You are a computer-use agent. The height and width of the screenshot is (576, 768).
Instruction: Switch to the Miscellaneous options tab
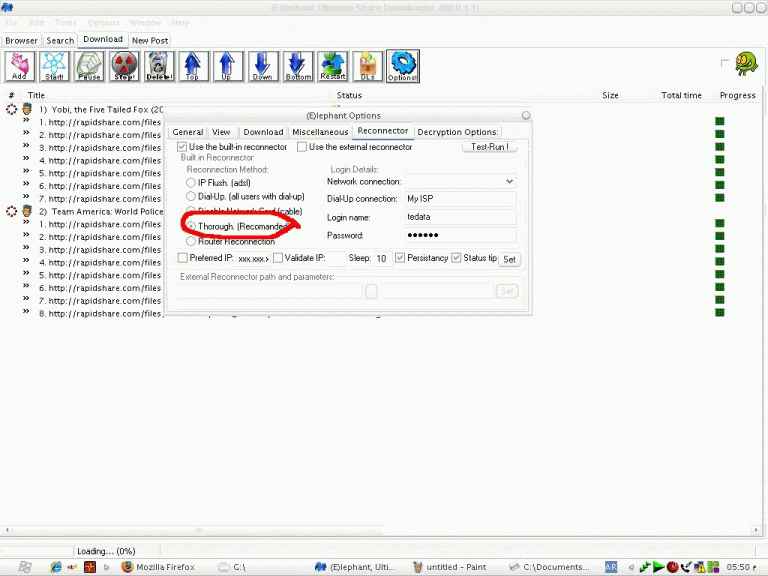pos(320,132)
